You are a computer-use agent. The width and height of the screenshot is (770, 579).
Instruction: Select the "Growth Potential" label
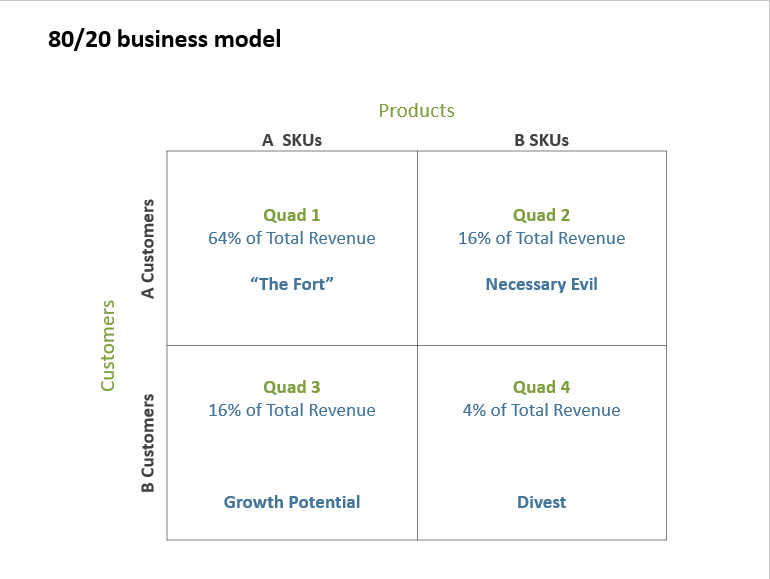tap(292, 502)
